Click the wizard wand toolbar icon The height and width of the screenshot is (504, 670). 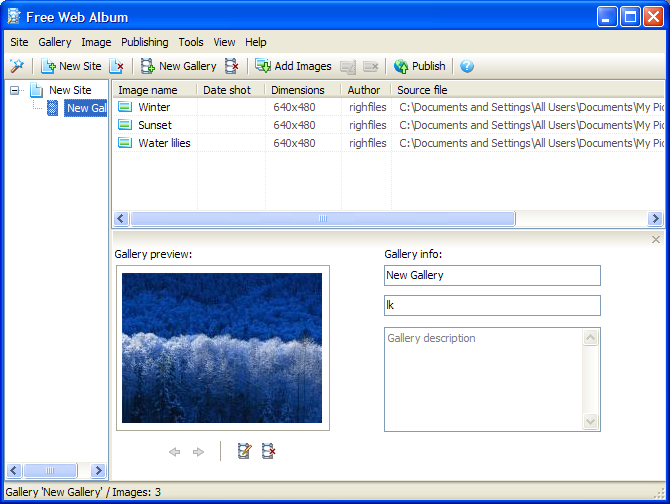pyautogui.click(x=17, y=66)
